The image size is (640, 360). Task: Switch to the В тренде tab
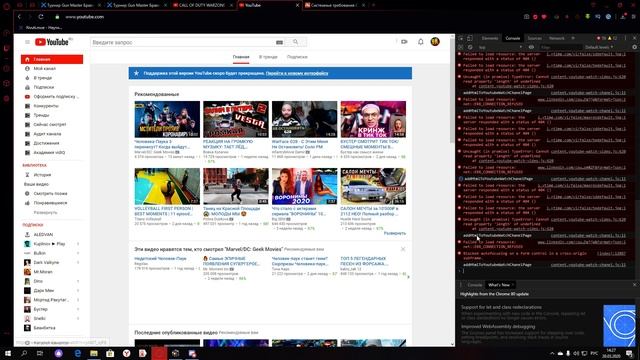[x=268, y=57]
